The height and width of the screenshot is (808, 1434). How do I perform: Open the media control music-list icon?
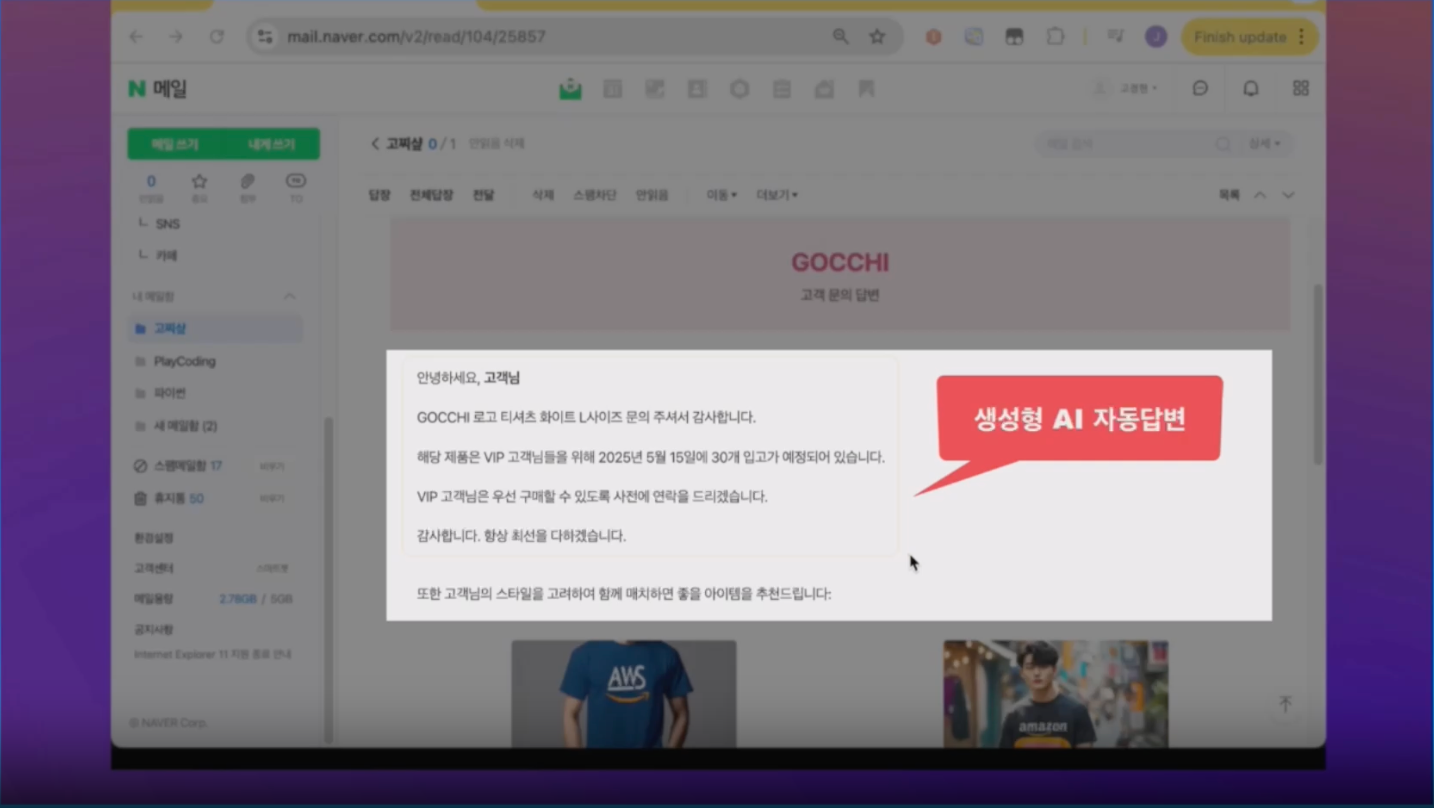coord(1116,37)
